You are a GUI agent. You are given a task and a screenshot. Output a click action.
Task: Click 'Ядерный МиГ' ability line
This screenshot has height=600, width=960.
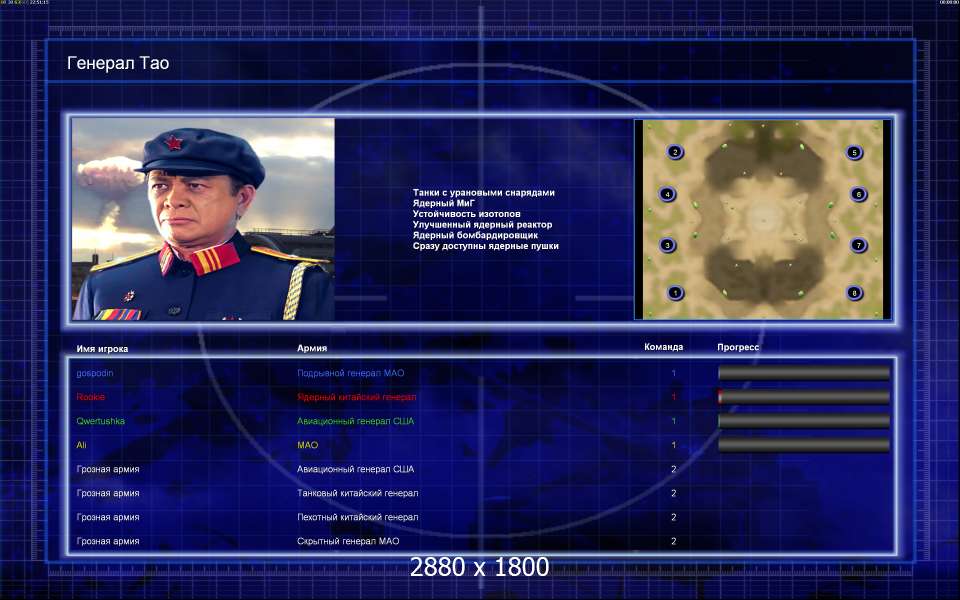coord(443,203)
